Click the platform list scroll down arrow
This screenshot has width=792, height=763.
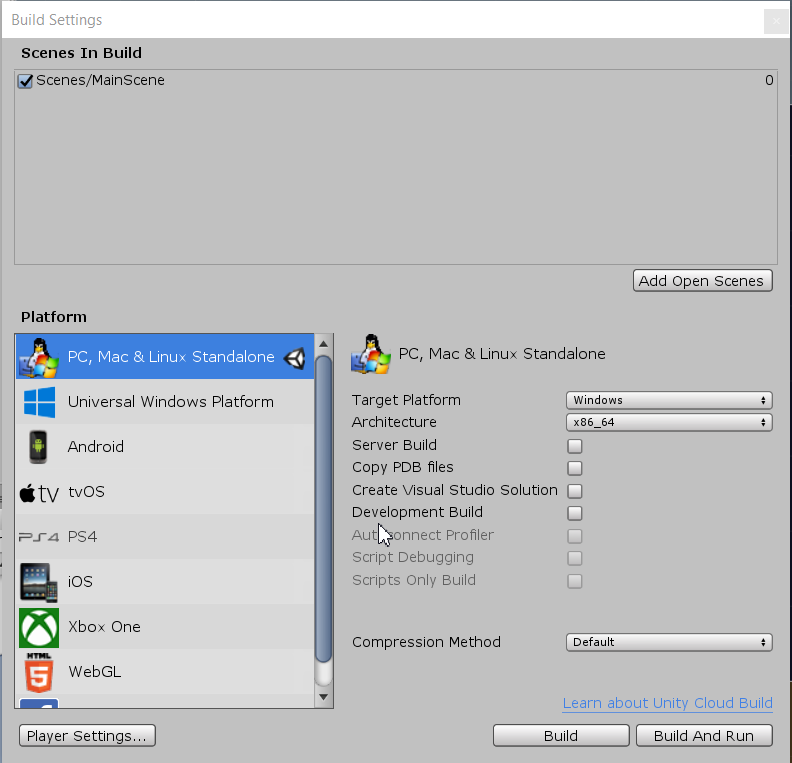324,697
